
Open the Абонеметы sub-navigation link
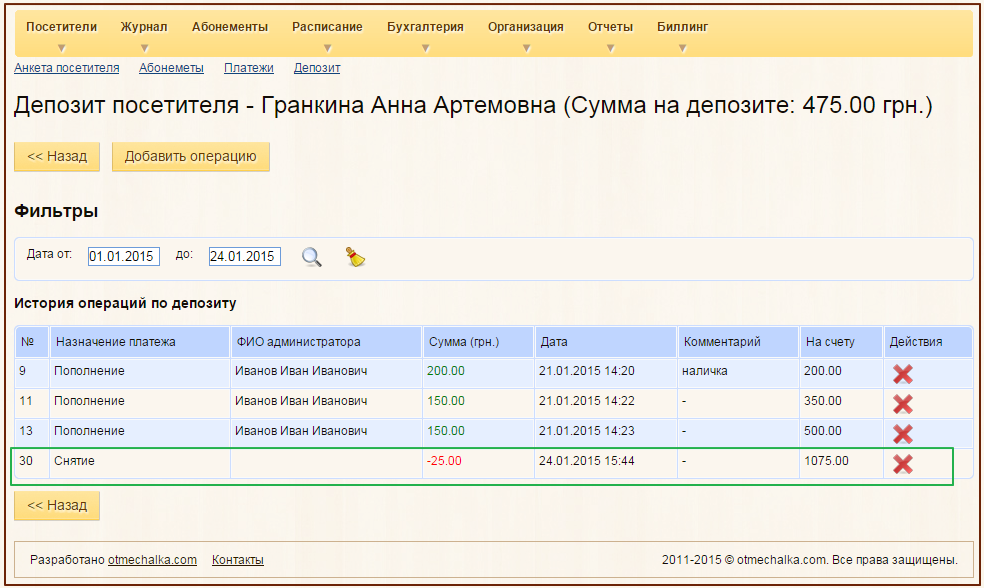[171, 68]
